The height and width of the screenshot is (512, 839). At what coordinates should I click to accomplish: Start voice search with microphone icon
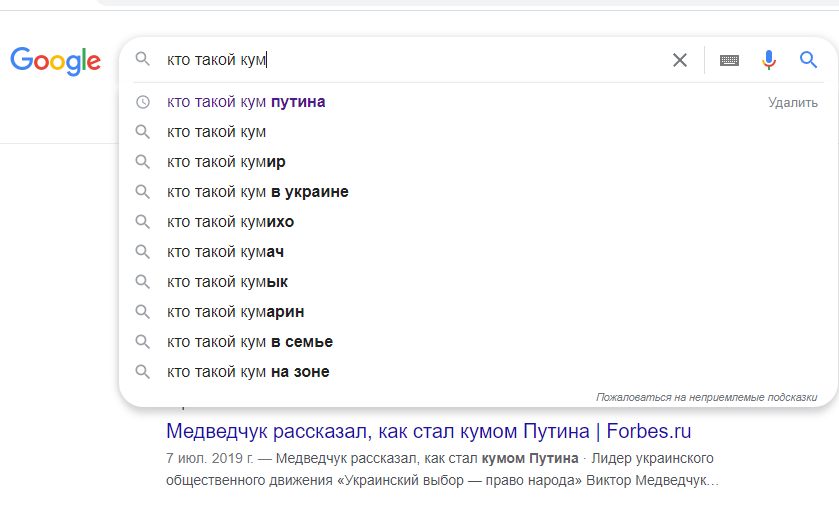click(768, 60)
